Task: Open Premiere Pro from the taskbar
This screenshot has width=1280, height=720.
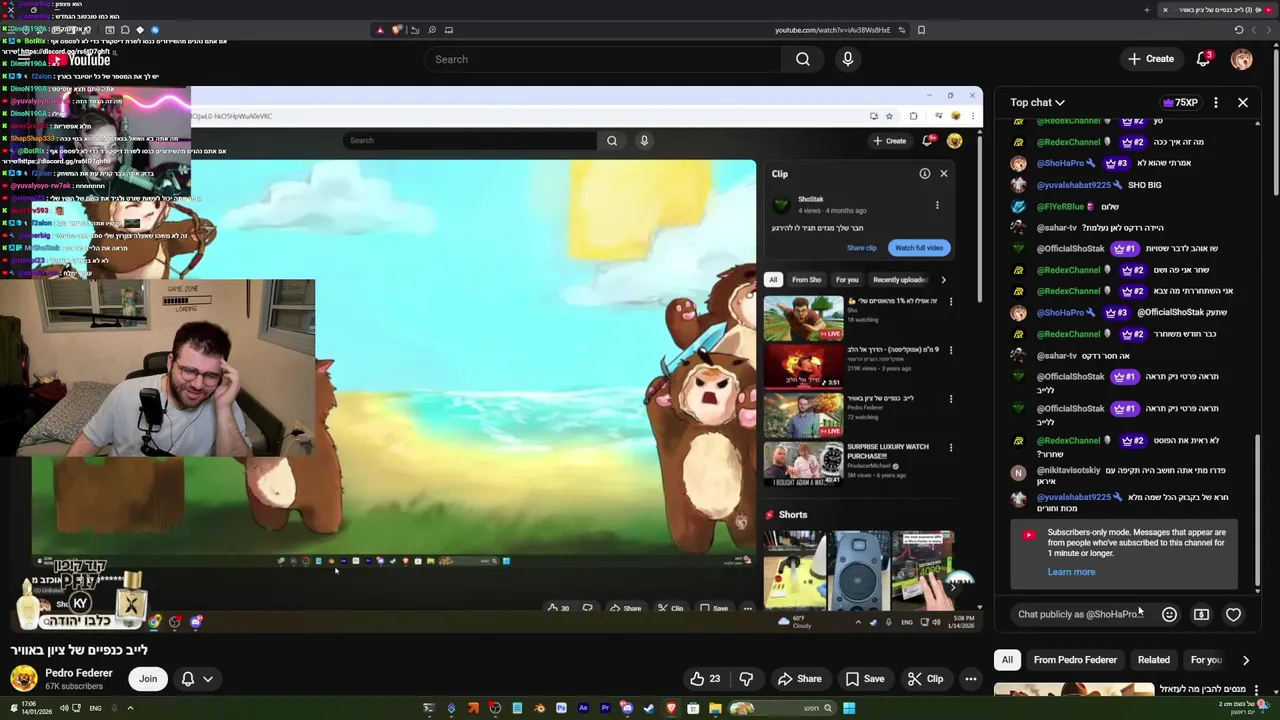Action: click(x=605, y=708)
